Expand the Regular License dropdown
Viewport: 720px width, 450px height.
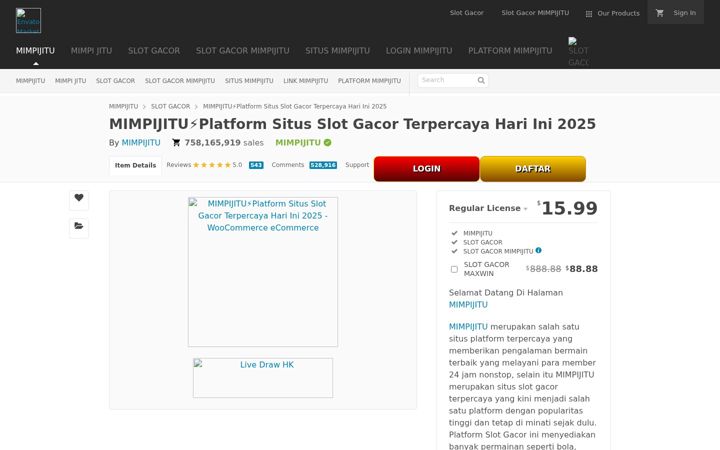488,208
